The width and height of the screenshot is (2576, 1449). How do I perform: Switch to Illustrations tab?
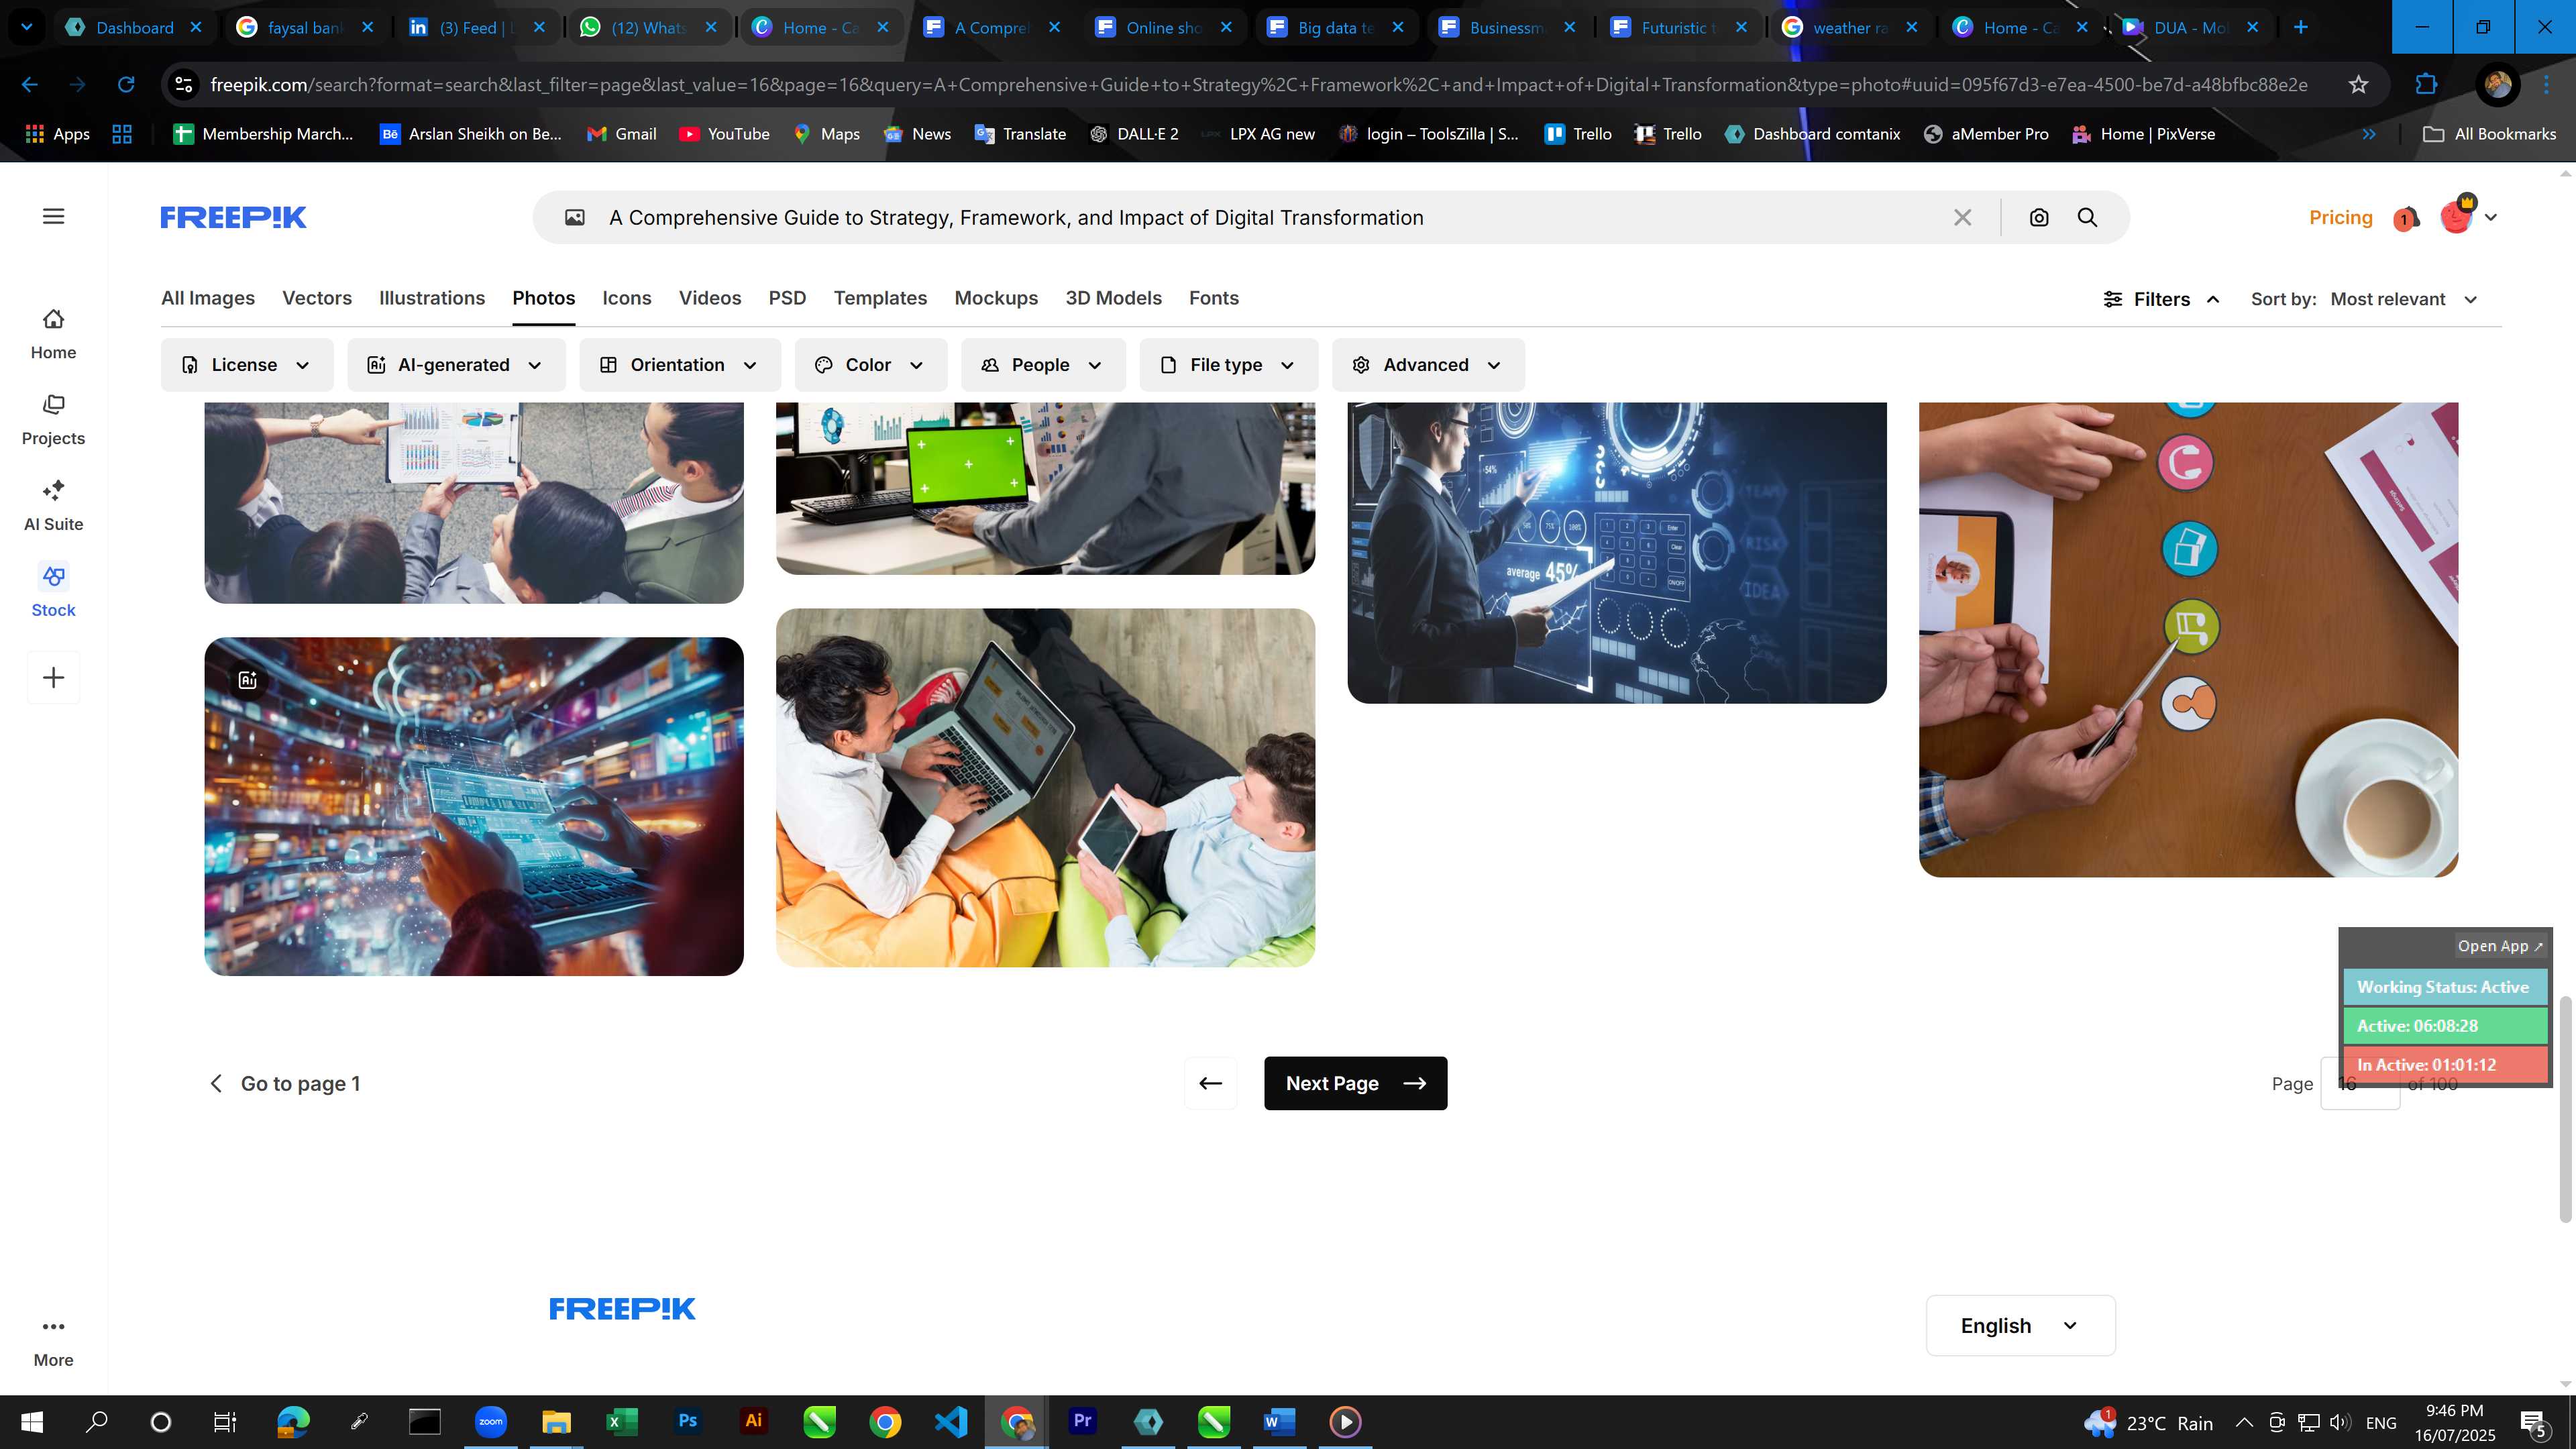click(x=432, y=298)
